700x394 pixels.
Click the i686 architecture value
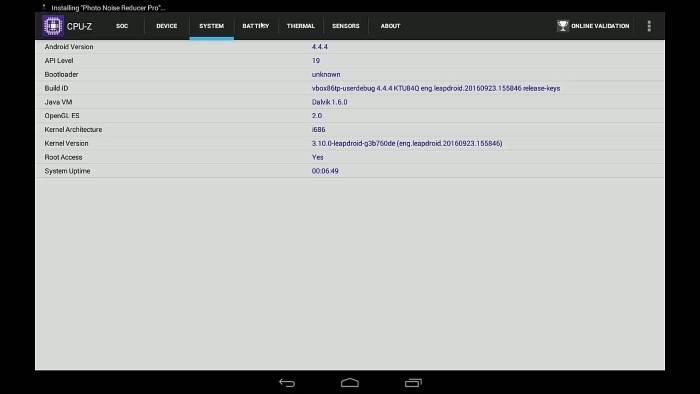pyautogui.click(x=318, y=129)
